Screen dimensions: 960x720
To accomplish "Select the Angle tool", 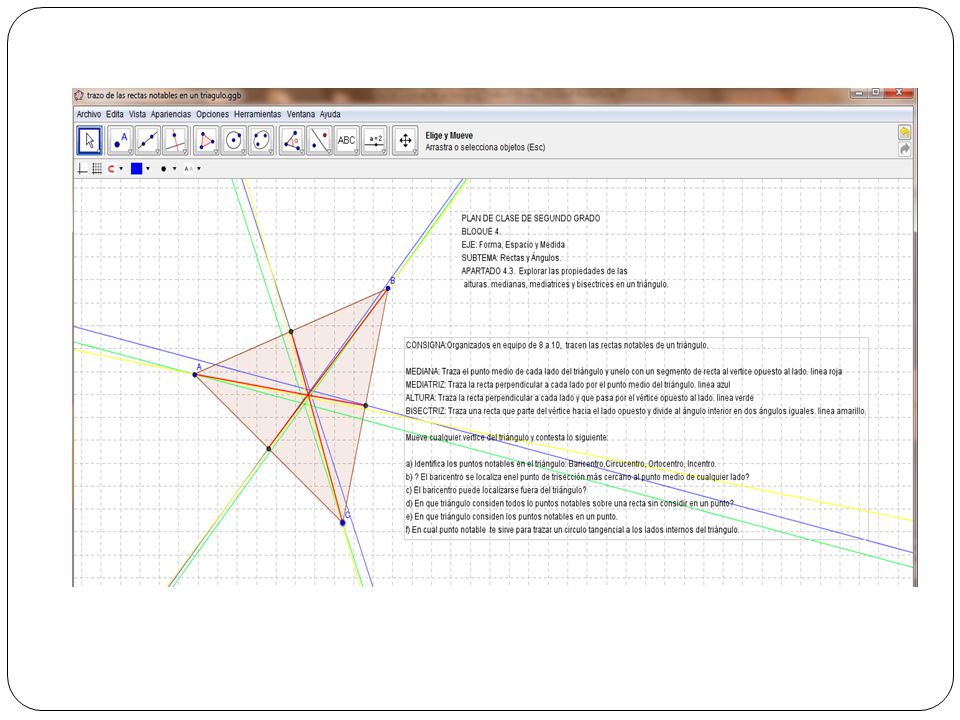I will [292, 141].
